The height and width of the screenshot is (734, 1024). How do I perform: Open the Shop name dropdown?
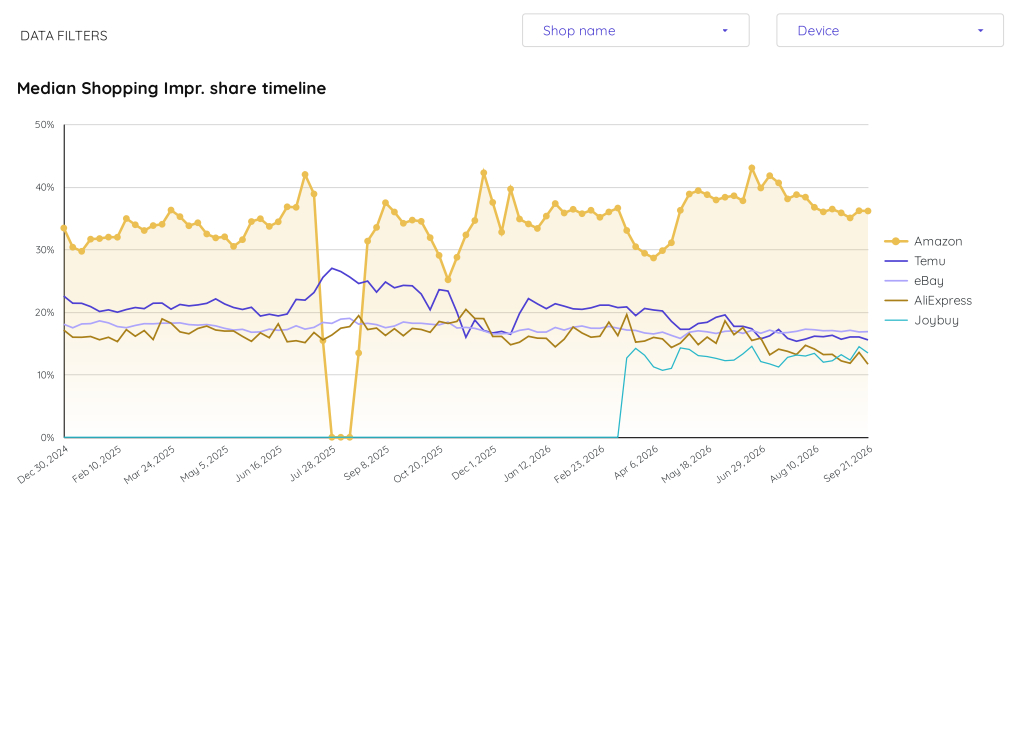coord(635,31)
